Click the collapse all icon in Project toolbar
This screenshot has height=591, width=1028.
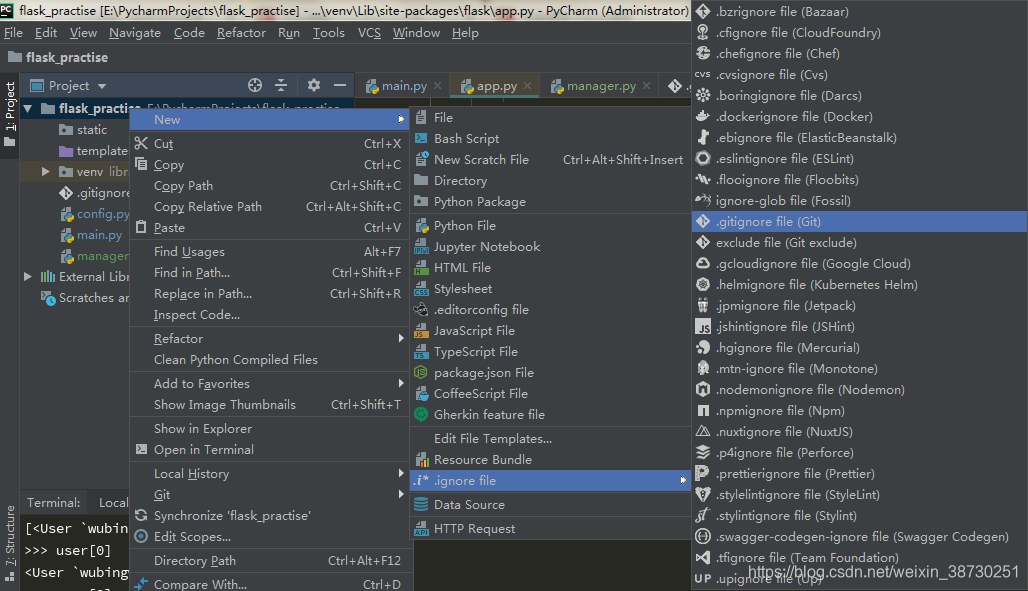[x=281, y=85]
